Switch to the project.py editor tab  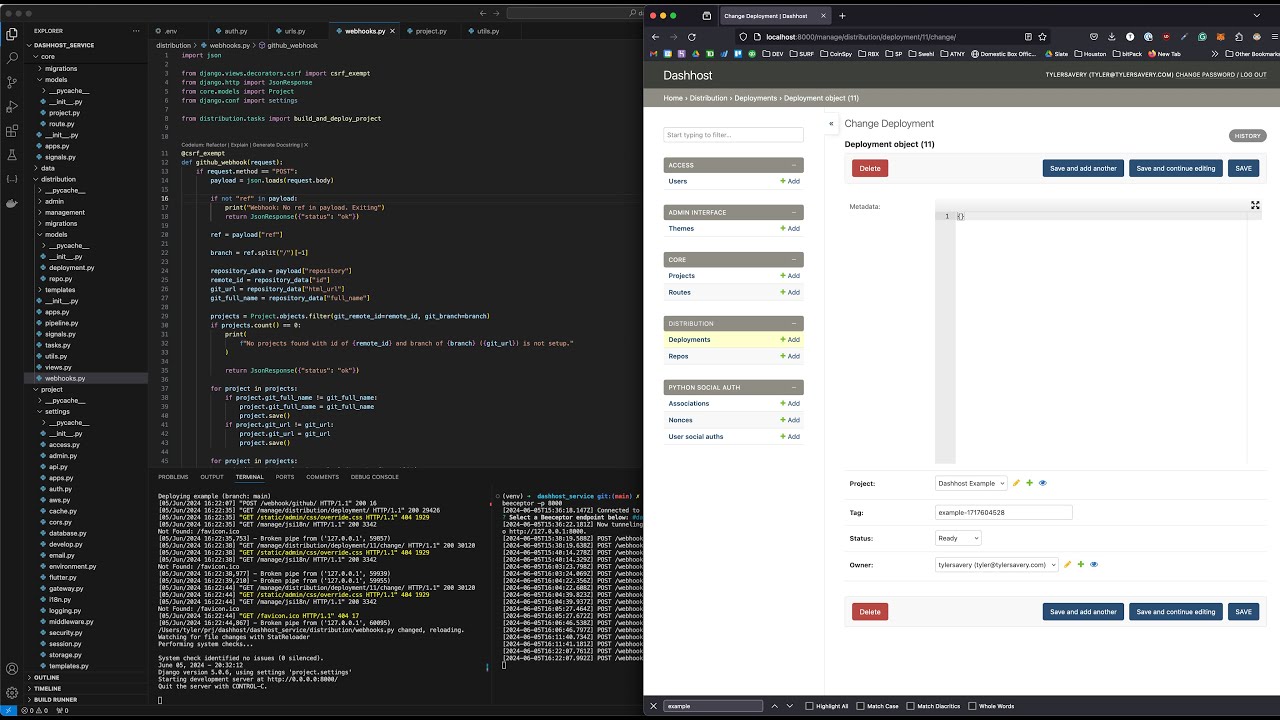[x=431, y=31]
